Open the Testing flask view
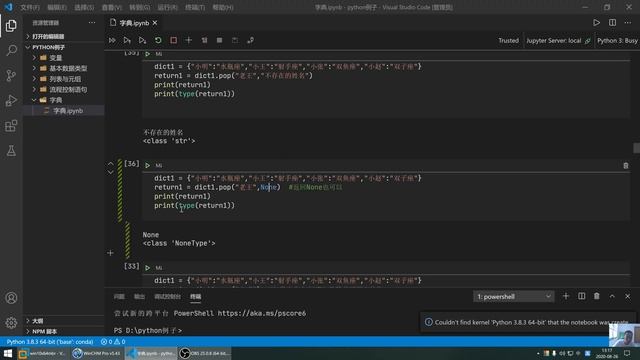Viewport: 640px width, 360px height. click(11, 151)
